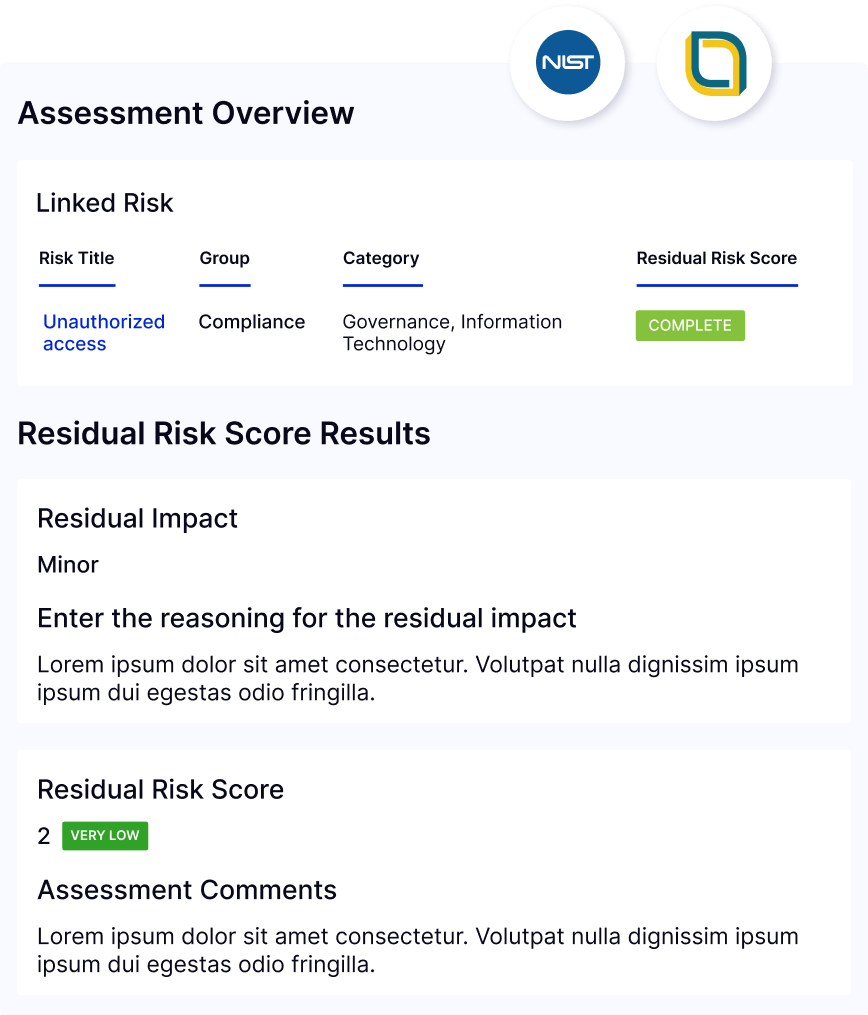Image resolution: width=868 pixels, height=1015 pixels.
Task: Click the green COMPLETE status badge
Action: click(x=690, y=326)
